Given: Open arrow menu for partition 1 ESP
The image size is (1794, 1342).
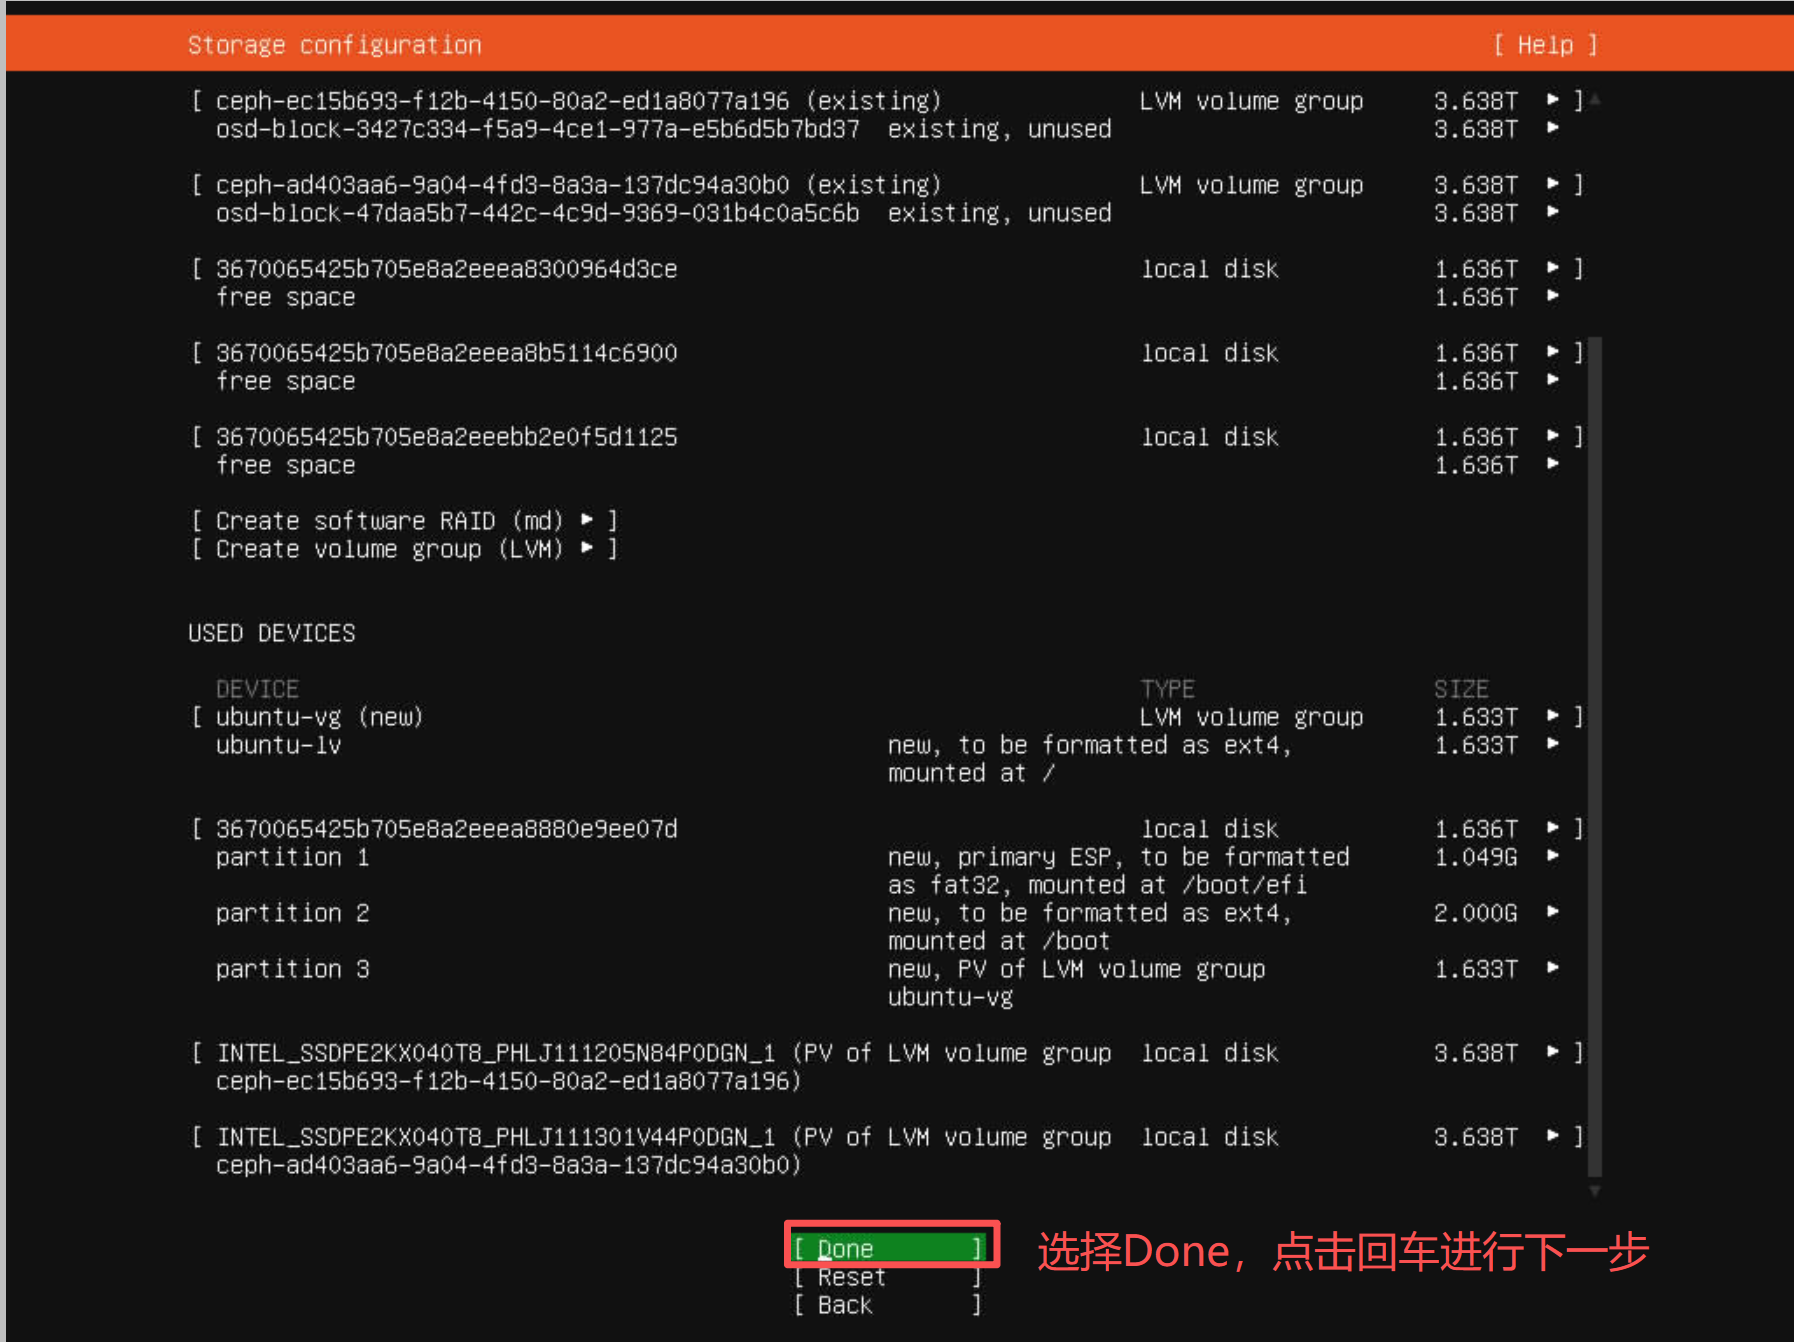Looking at the screenshot, I should (1553, 856).
